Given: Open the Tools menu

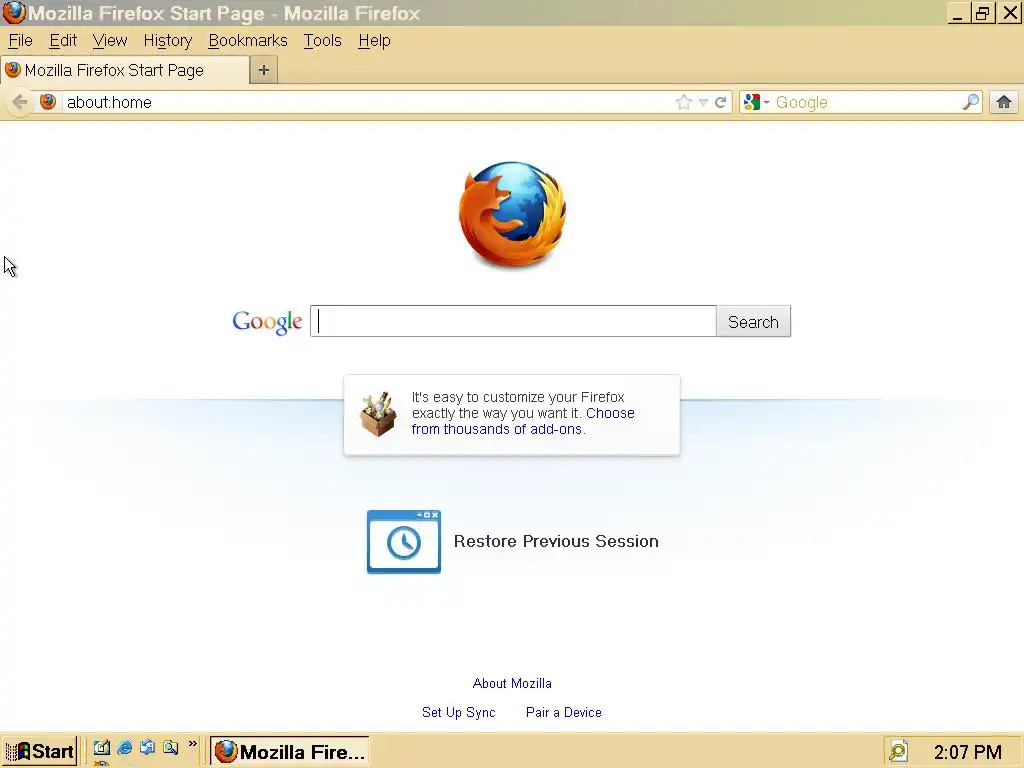Looking at the screenshot, I should tap(323, 40).
